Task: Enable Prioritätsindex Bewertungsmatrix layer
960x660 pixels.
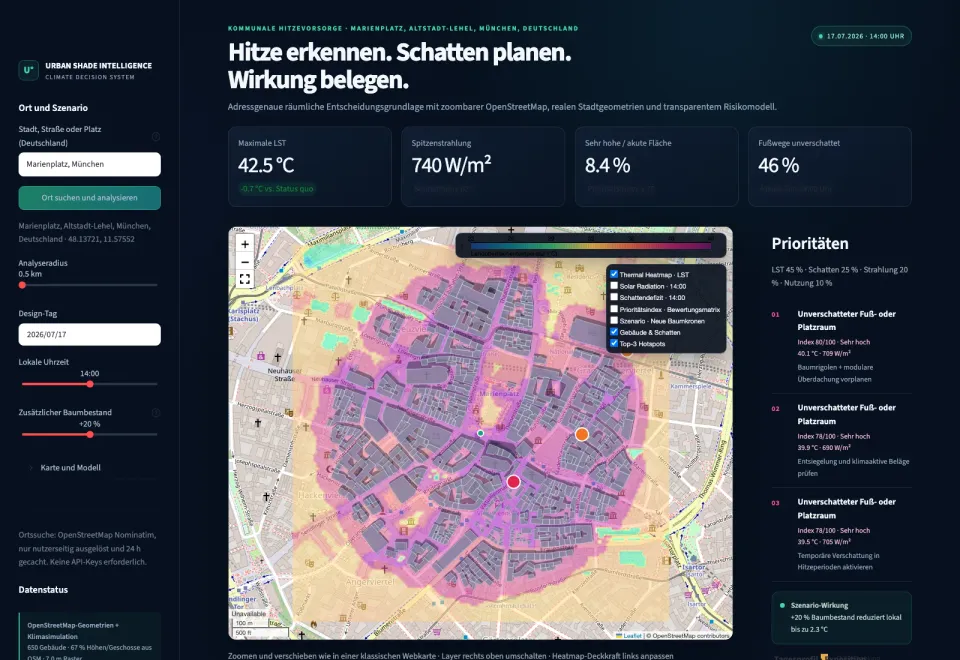Action: tap(614, 309)
